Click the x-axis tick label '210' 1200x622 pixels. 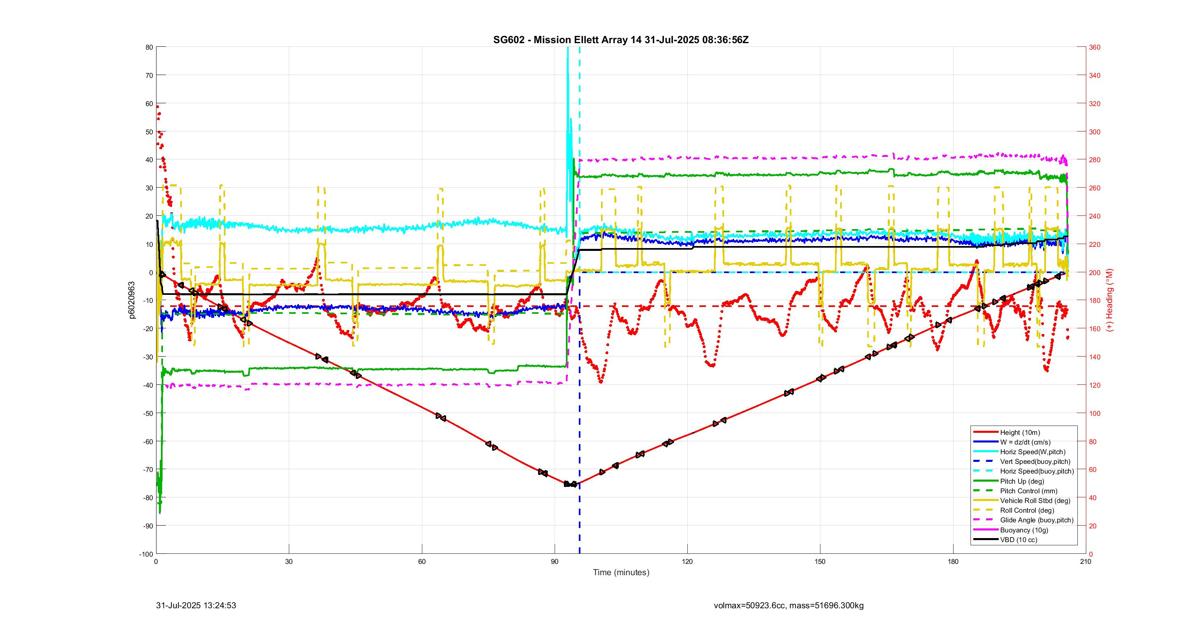click(x=1085, y=561)
